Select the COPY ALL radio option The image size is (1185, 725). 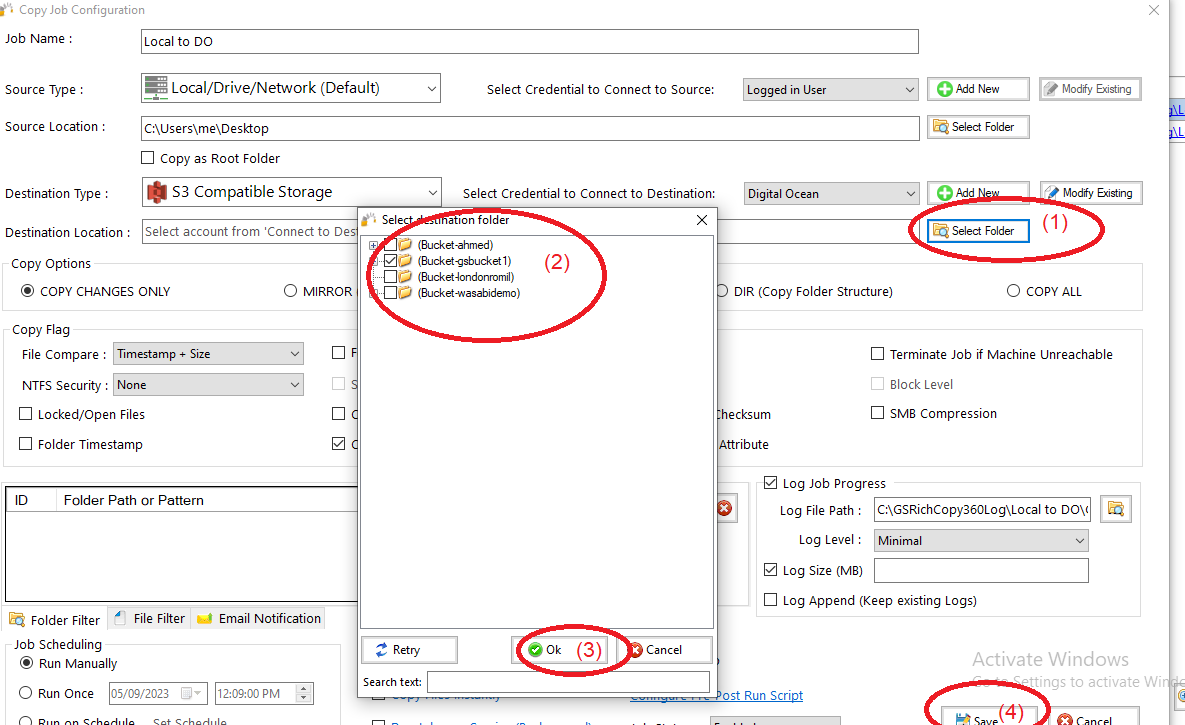[1015, 291]
